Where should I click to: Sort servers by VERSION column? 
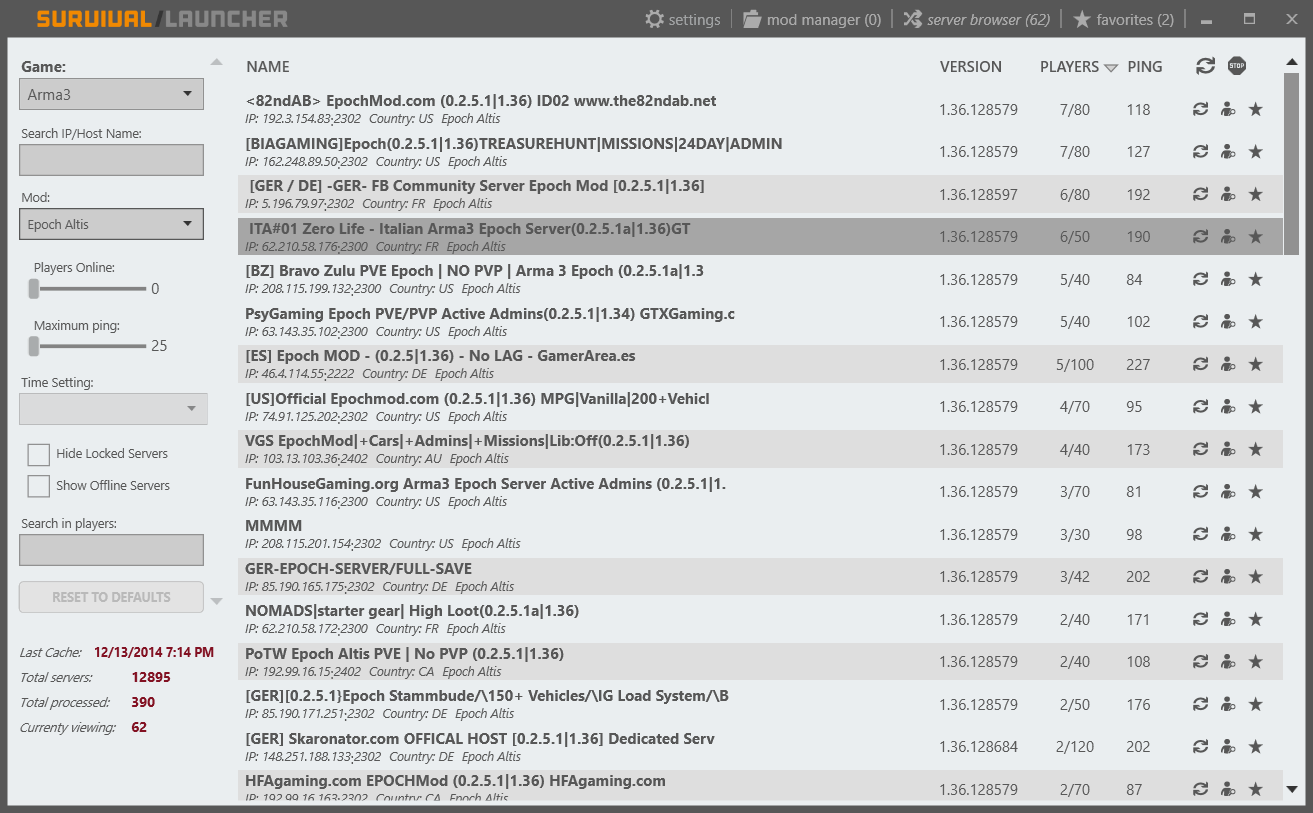click(x=970, y=67)
